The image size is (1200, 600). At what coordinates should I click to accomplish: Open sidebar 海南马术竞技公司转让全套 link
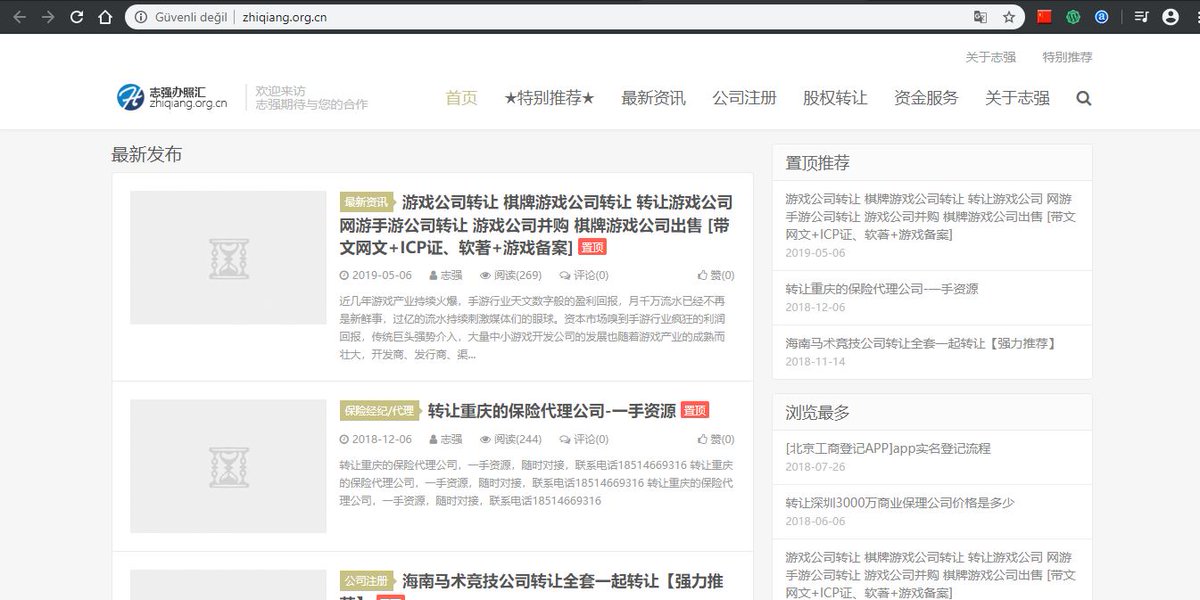click(920, 343)
